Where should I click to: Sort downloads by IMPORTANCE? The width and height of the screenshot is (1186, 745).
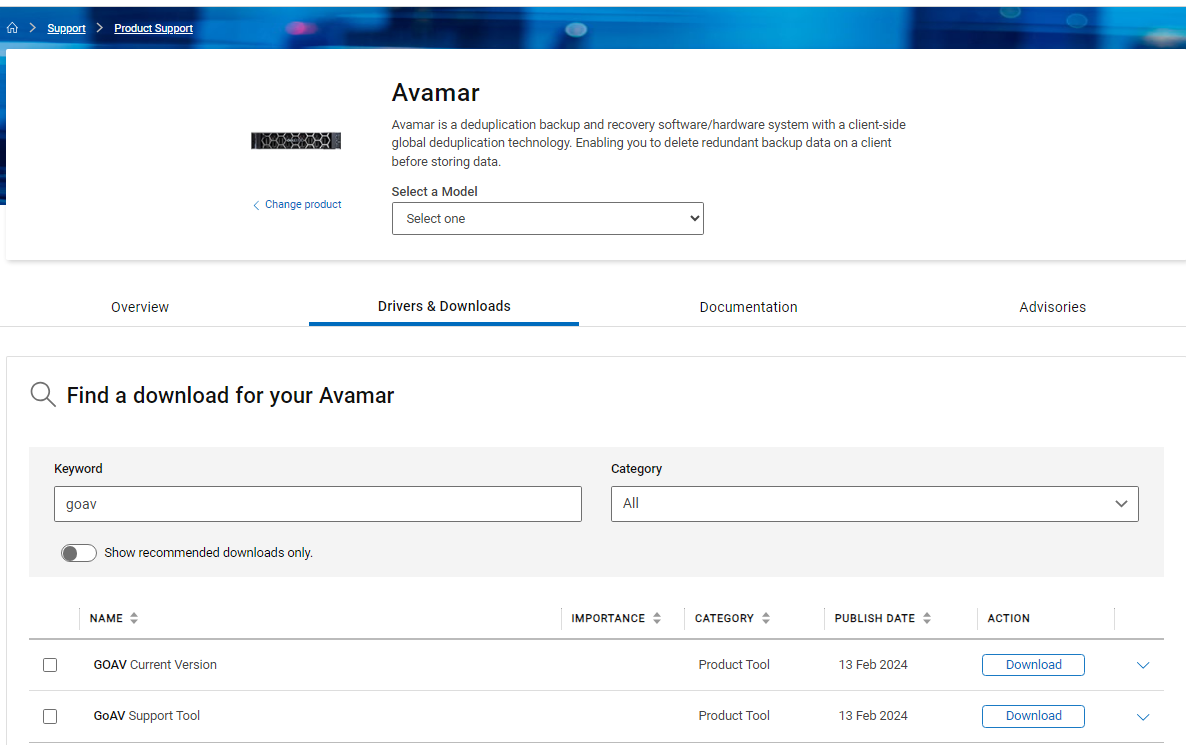click(658, 618)
